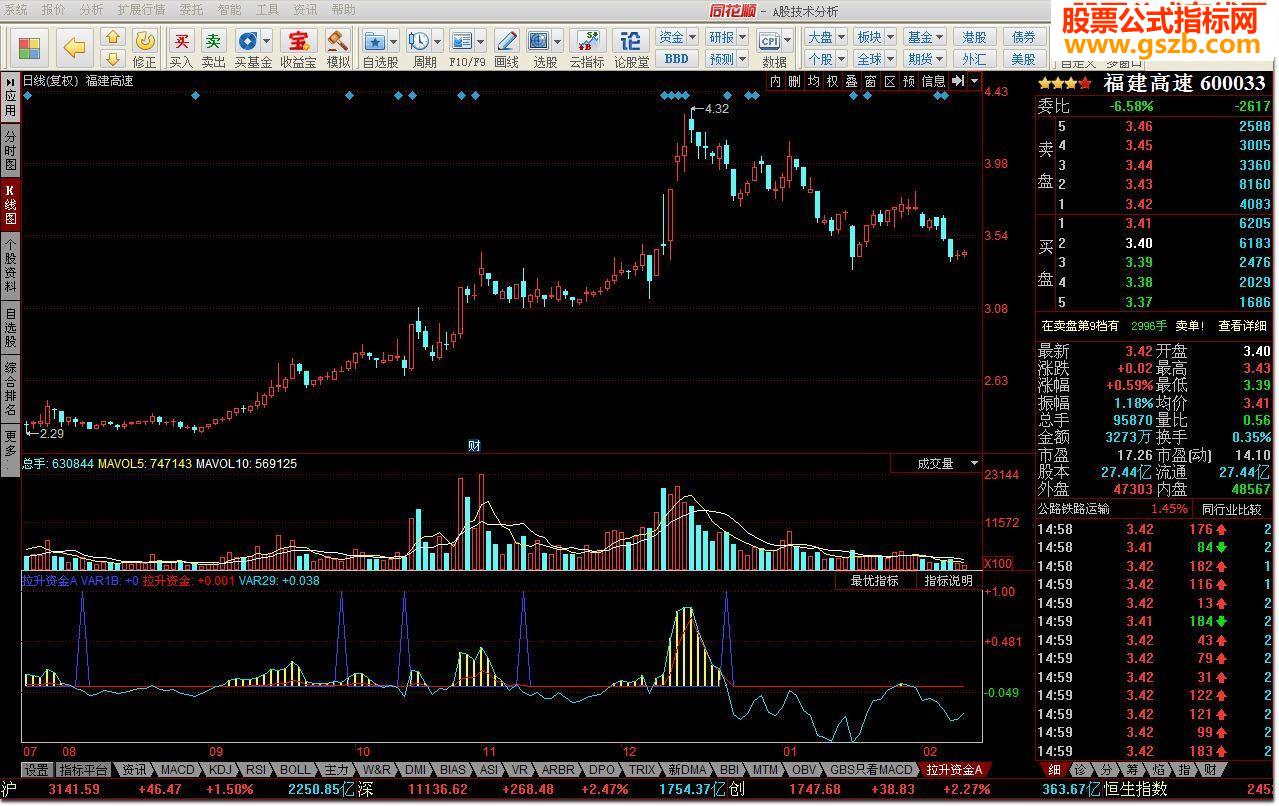Toggle the 信息 info markers
The image size is (1279, 806).
[x=933, y=82]
